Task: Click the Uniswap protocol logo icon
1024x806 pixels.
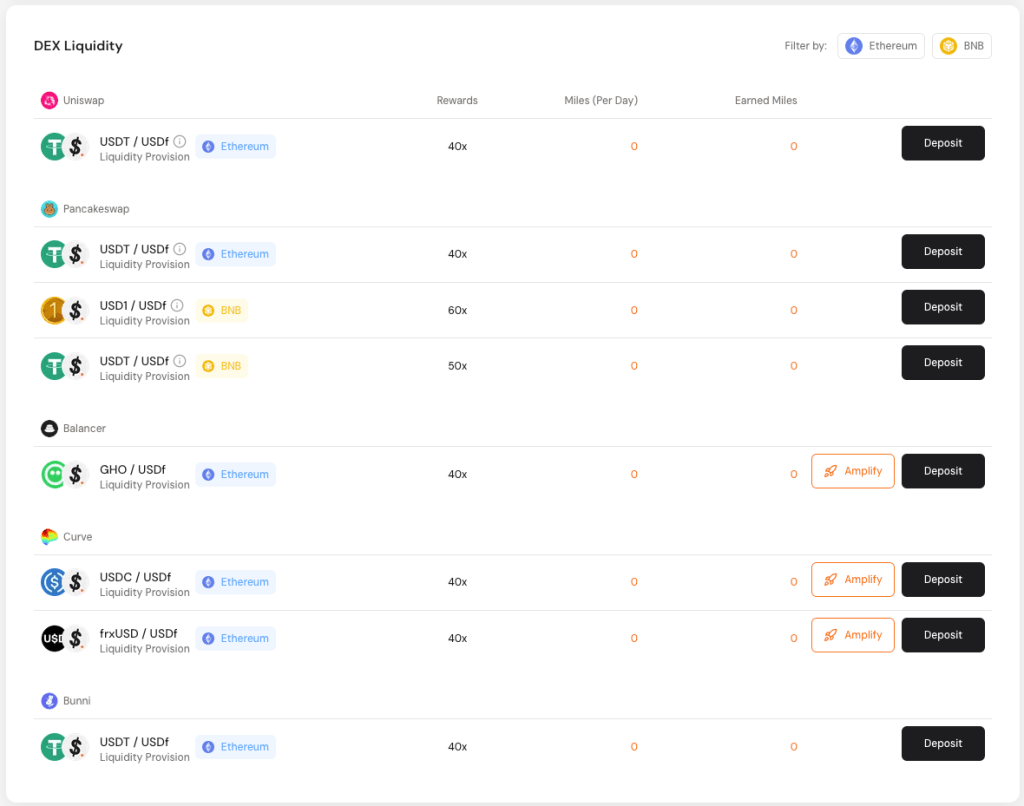Action: [x=49, y=100]
